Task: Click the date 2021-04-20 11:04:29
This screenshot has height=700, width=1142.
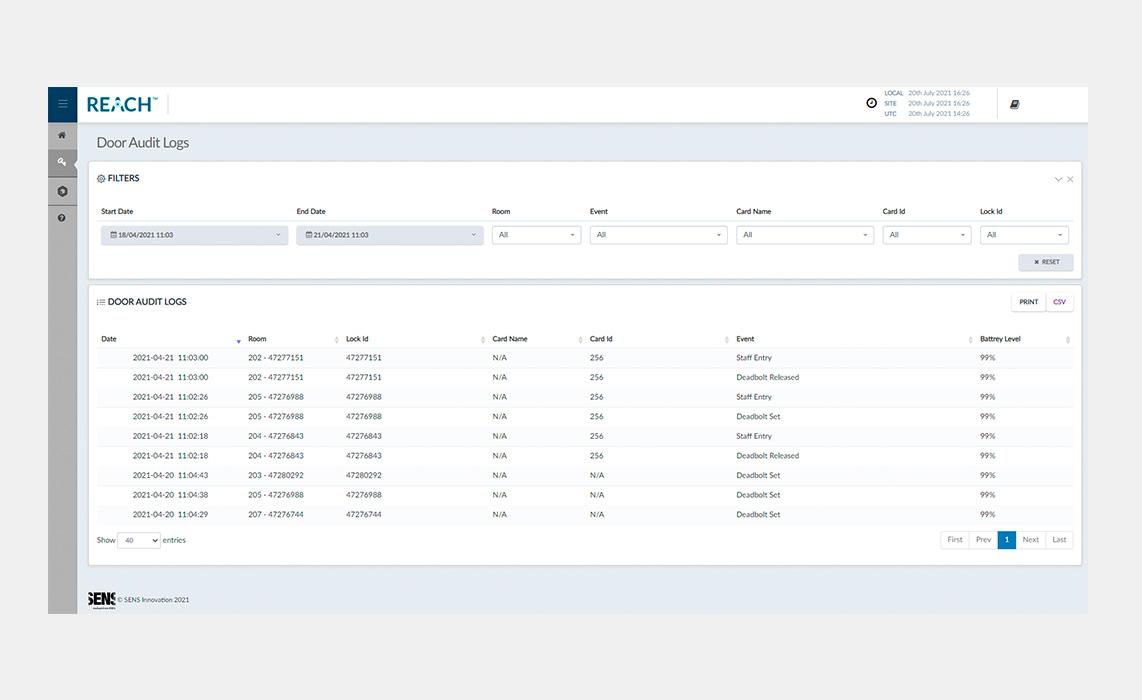Action: [x=170, y=515]
